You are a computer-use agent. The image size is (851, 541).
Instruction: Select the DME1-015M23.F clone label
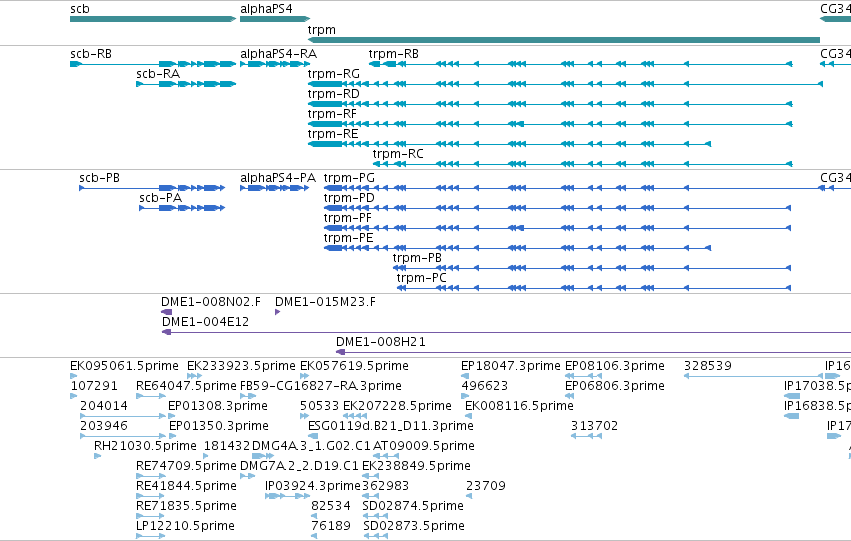pyautogui.click(x=325, y=302)
